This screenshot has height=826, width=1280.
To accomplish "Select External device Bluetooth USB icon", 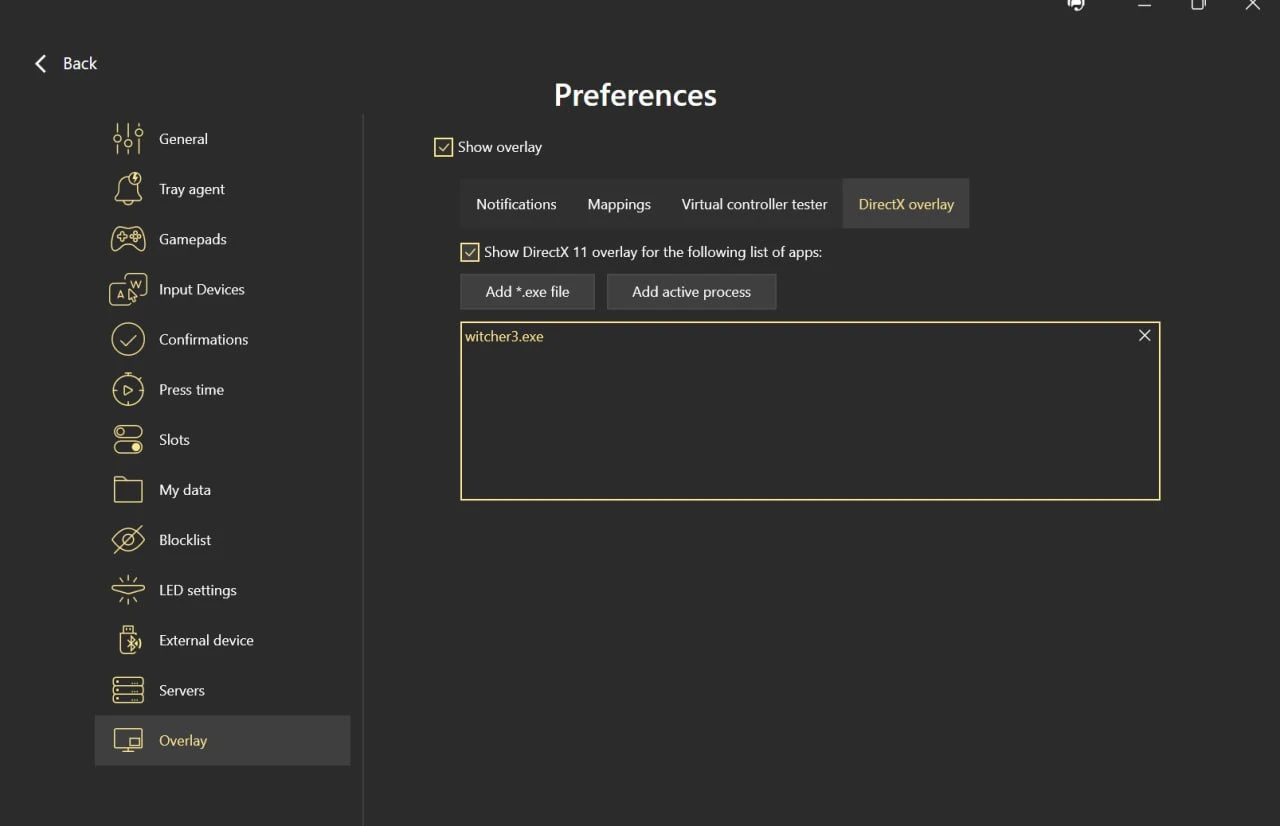I will pos(130,640).
